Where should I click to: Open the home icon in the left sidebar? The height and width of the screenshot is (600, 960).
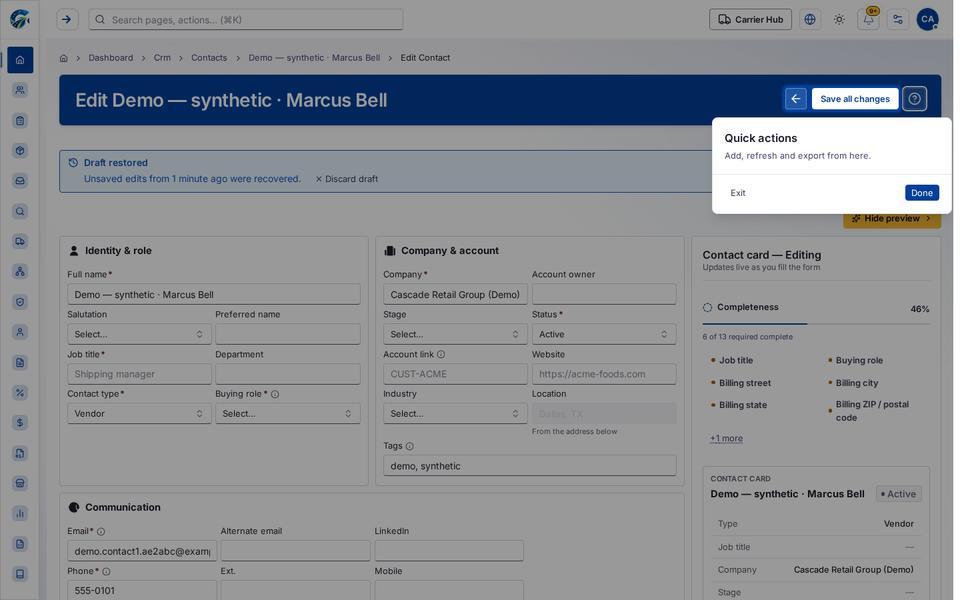click(20, 60)
